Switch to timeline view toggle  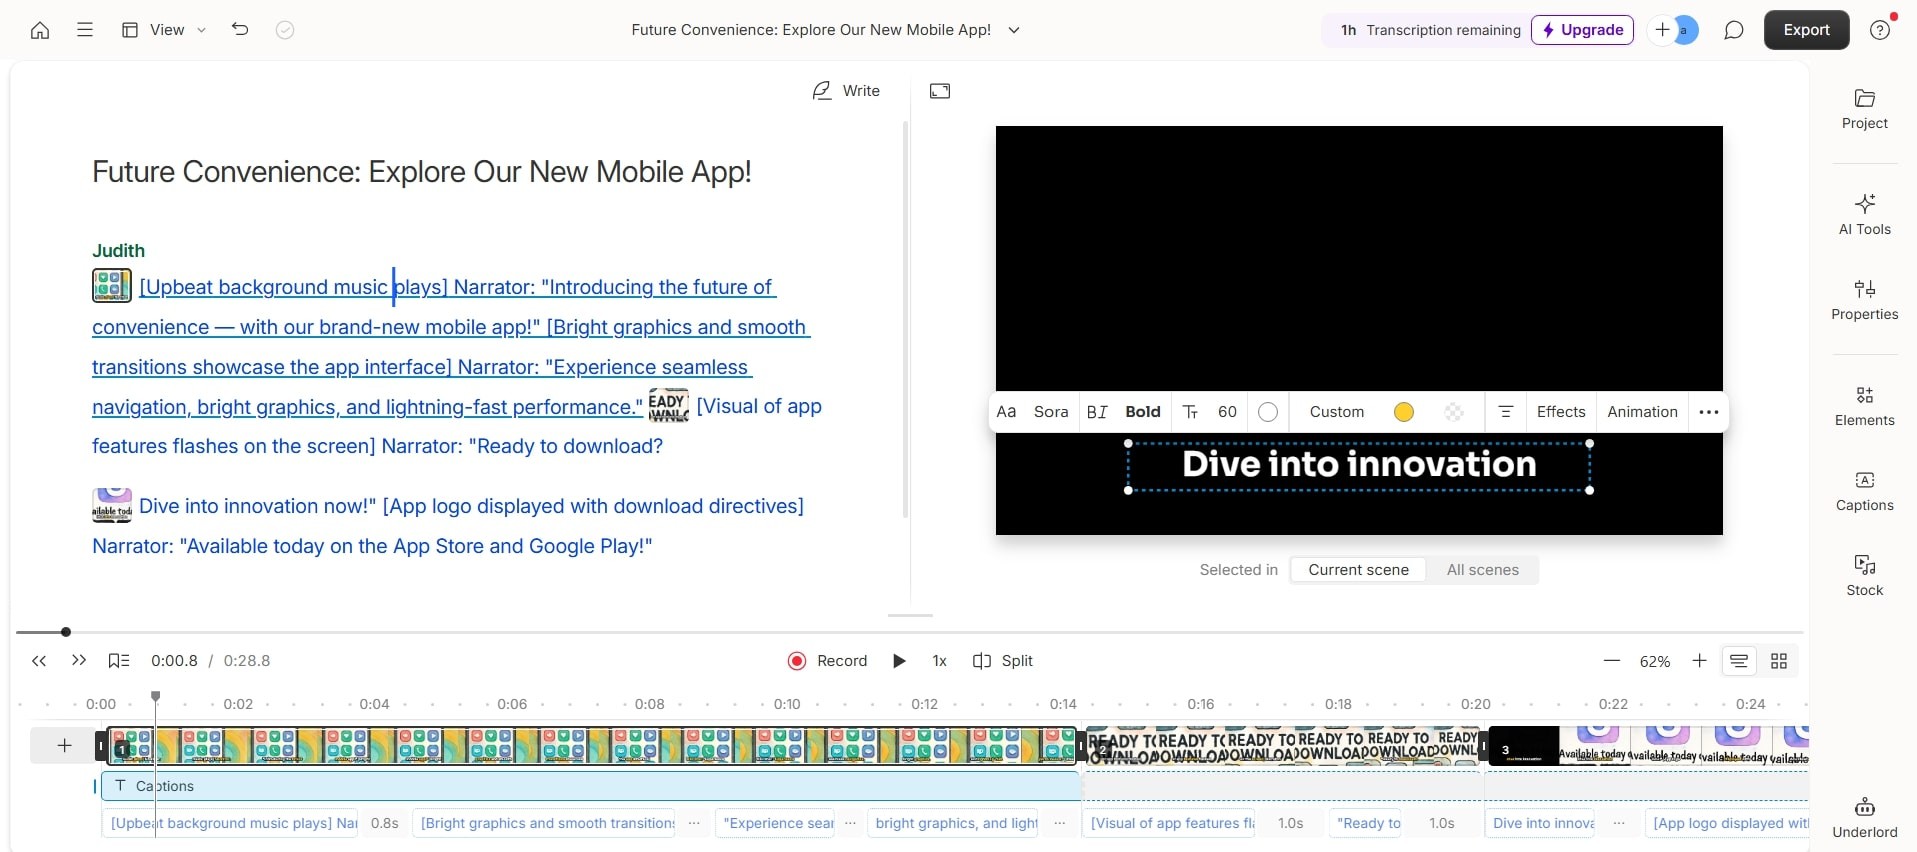(1739, 661)
